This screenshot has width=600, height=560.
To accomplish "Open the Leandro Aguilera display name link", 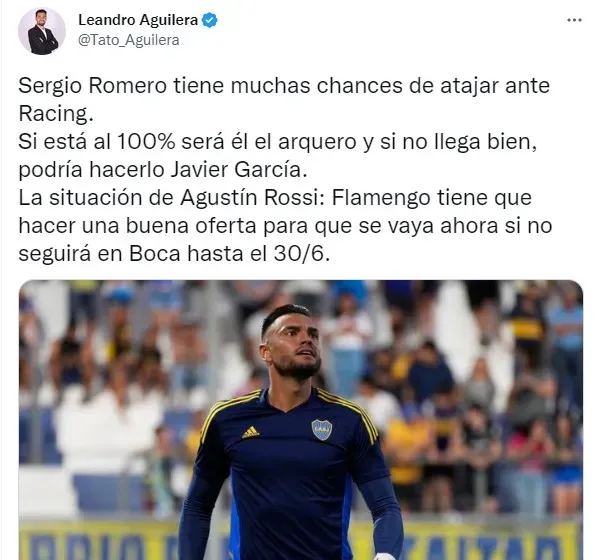I will click(x=138, y=20).
